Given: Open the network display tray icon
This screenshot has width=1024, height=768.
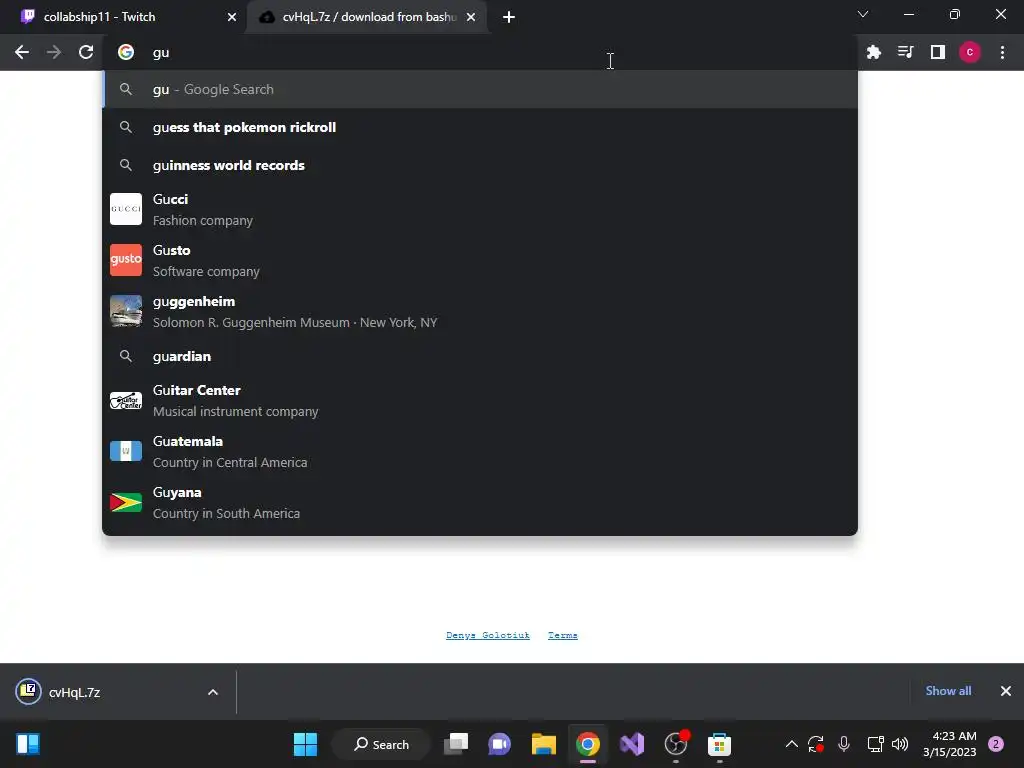Looking at the screenshot, I should 875,744.
